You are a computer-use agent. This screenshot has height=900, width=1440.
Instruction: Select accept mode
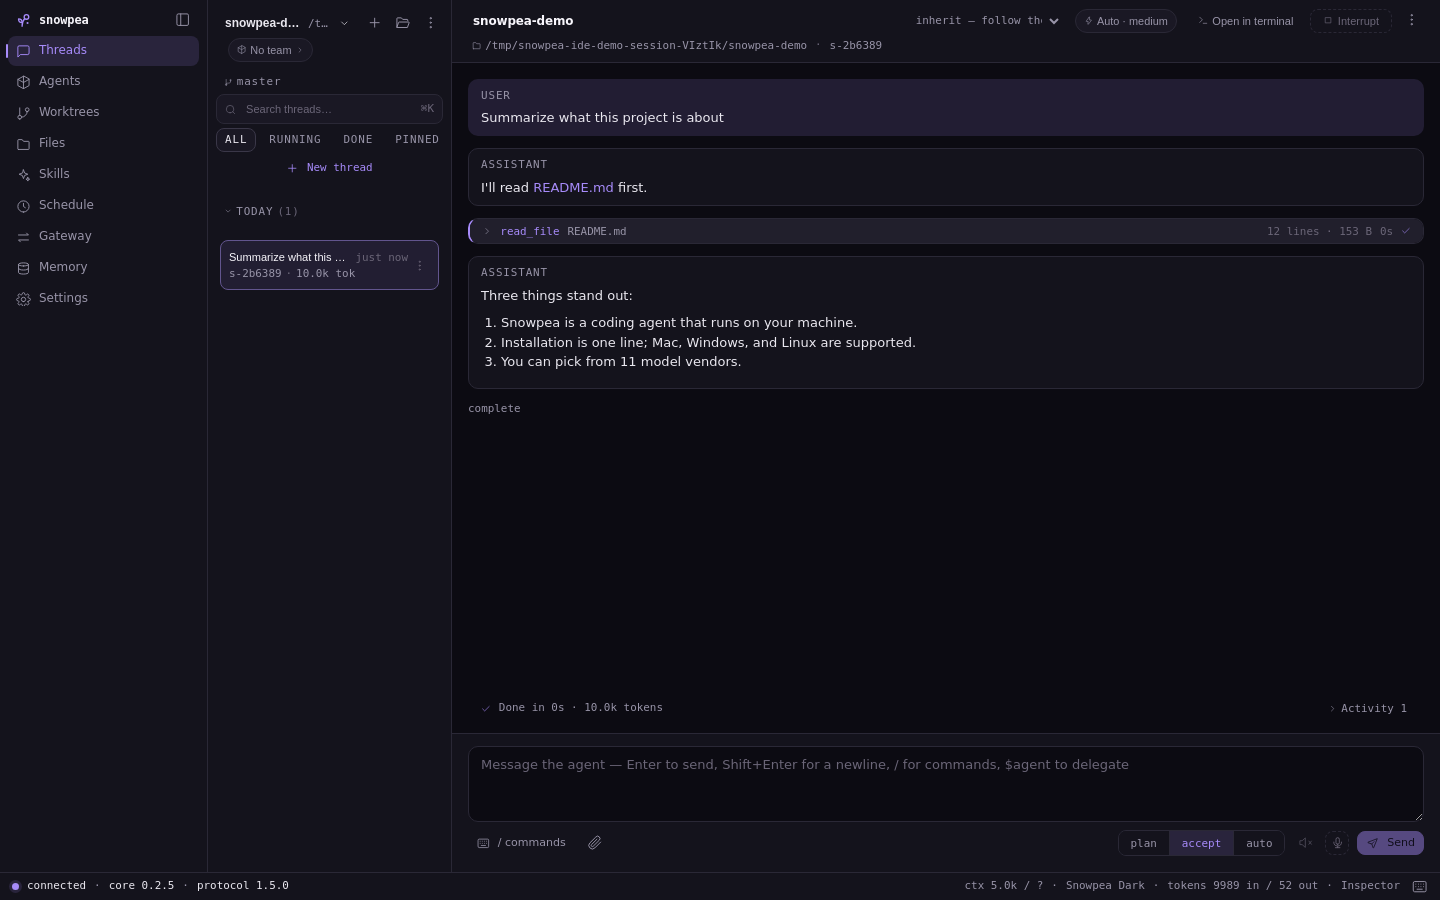click(x=1201, y=843)
